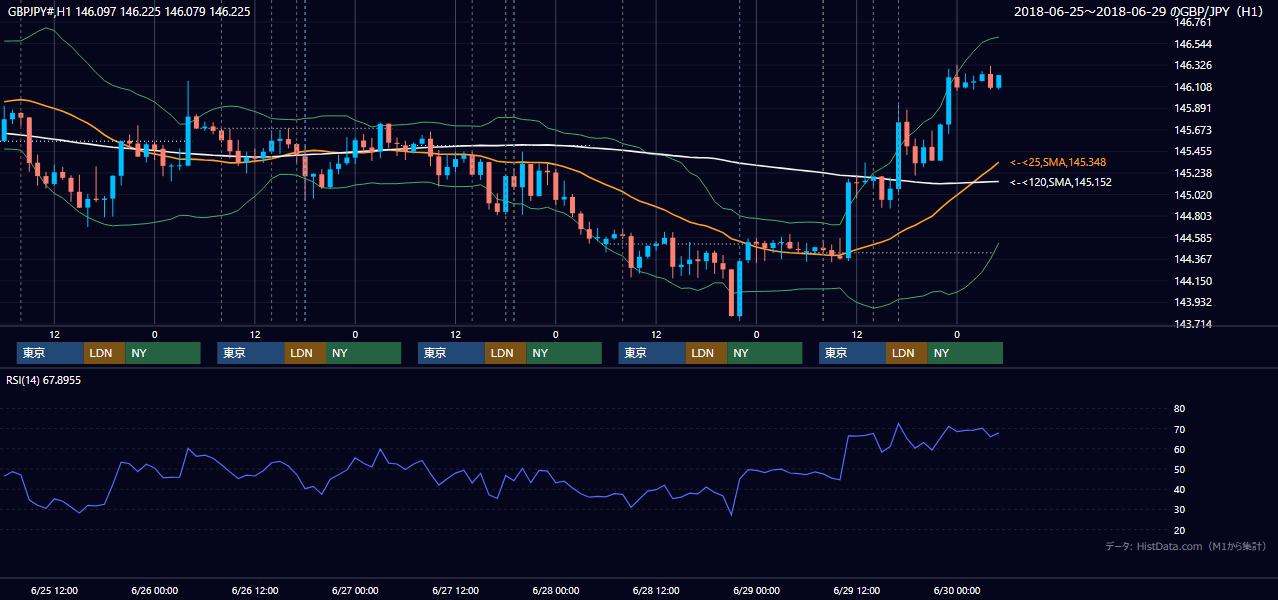Select the rightmost NY session block
The height and width of the screenshot is (600, 1278).
pos(965,353)
